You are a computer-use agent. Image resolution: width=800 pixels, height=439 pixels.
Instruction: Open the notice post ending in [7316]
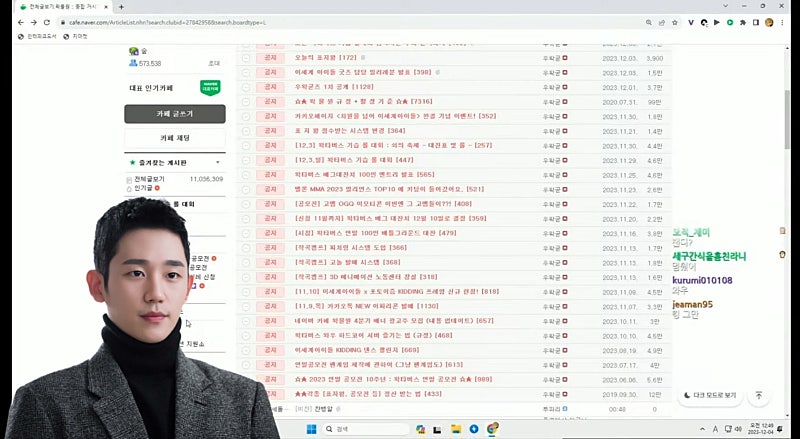(363, 102)
